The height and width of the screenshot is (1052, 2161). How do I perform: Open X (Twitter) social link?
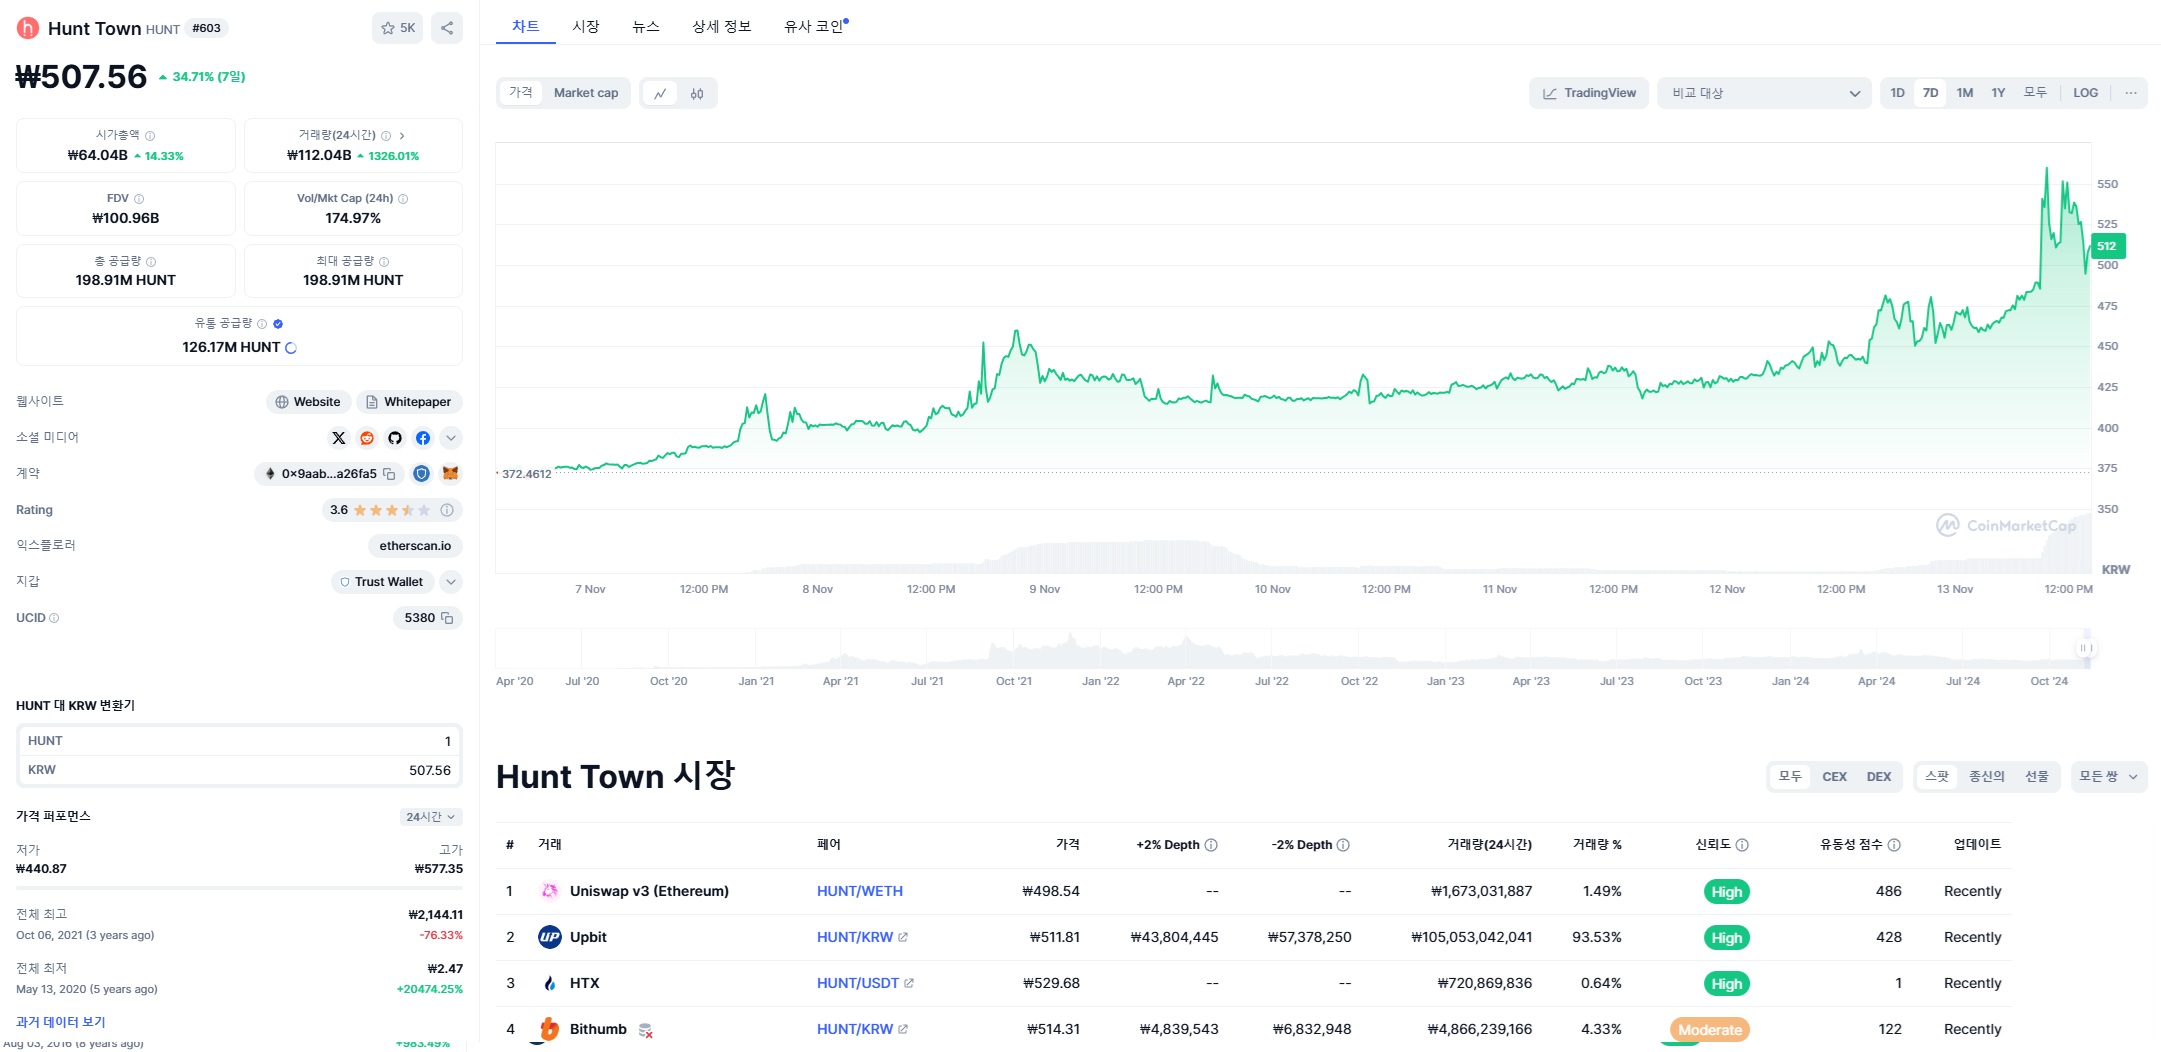[339, 438]
